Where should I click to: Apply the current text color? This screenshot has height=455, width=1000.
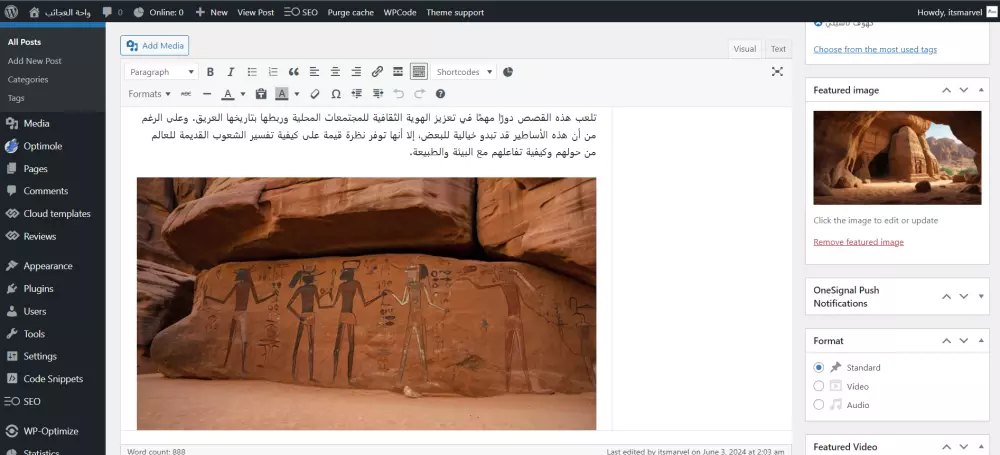[228, 94]
